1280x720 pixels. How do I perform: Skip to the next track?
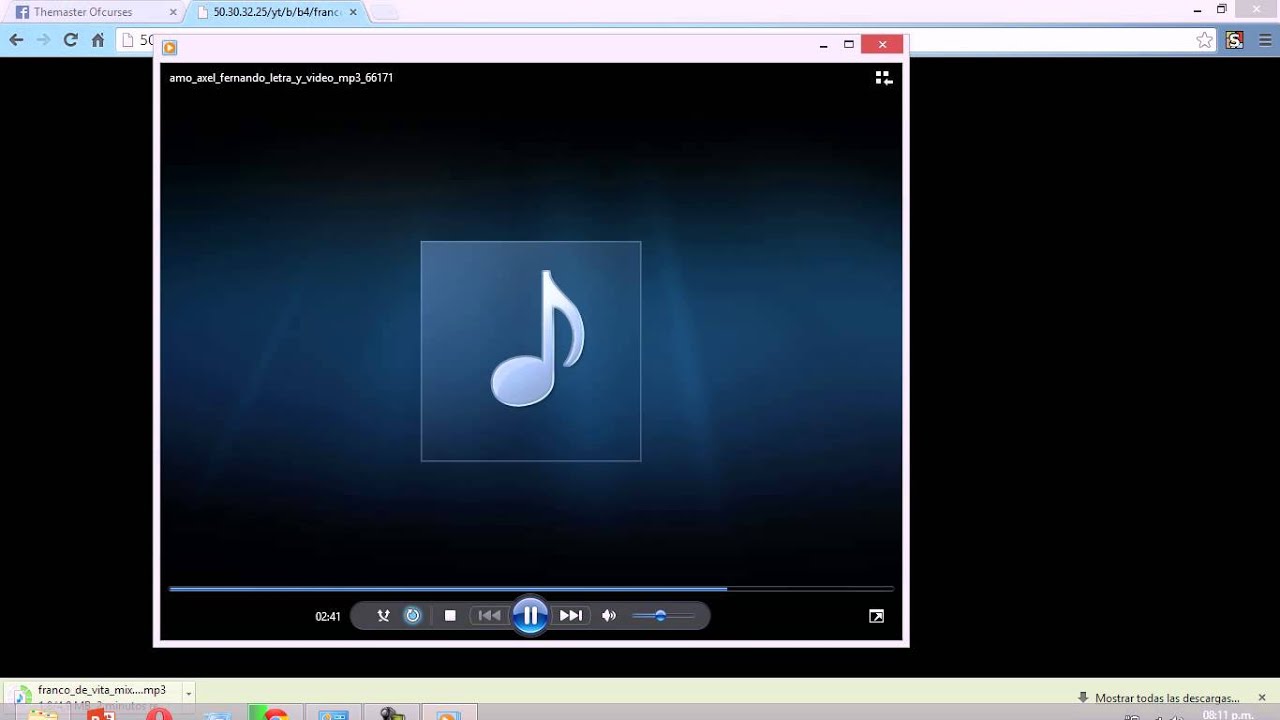click(571, 616)
